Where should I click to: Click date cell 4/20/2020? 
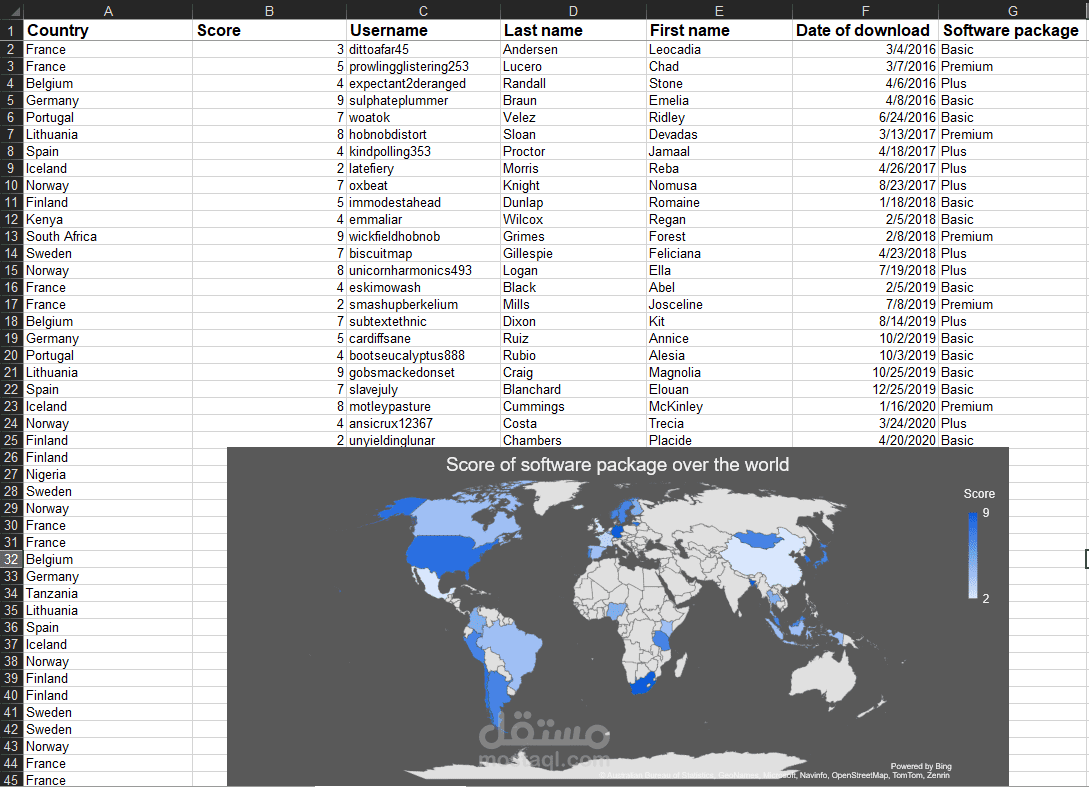pos(865,440)
